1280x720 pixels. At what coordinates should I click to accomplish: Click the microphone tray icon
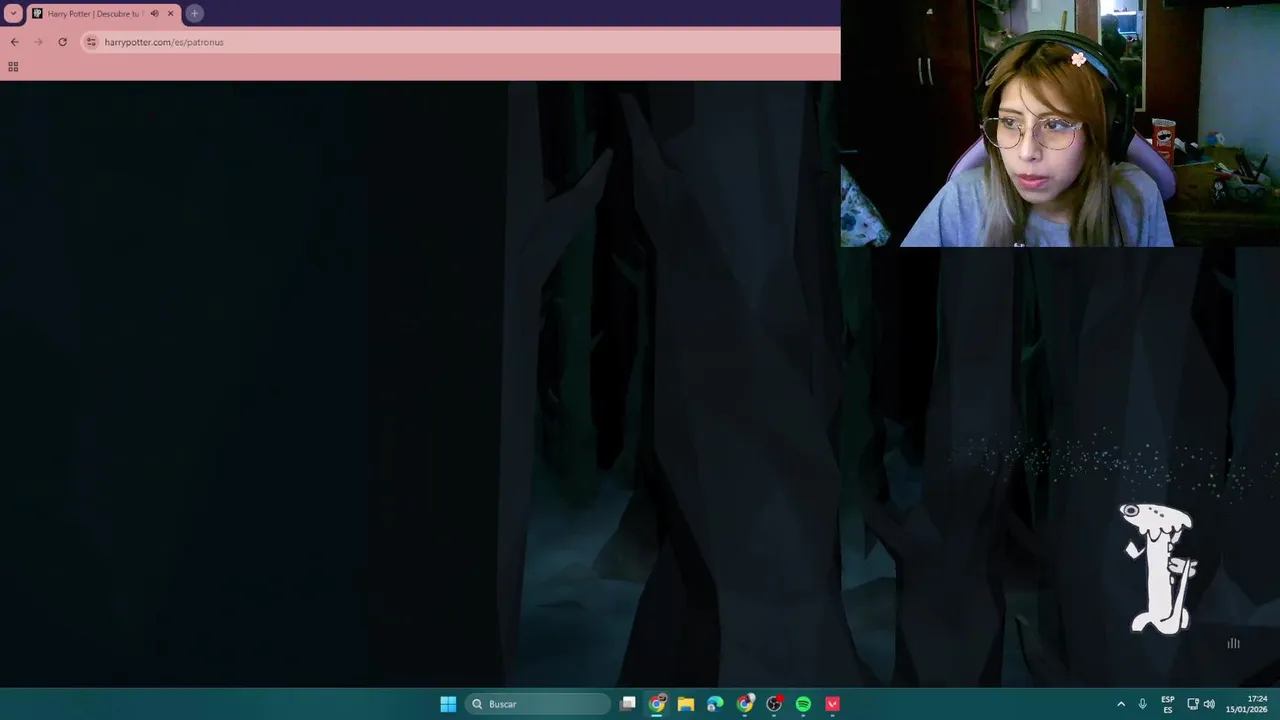pos(1143,704)
